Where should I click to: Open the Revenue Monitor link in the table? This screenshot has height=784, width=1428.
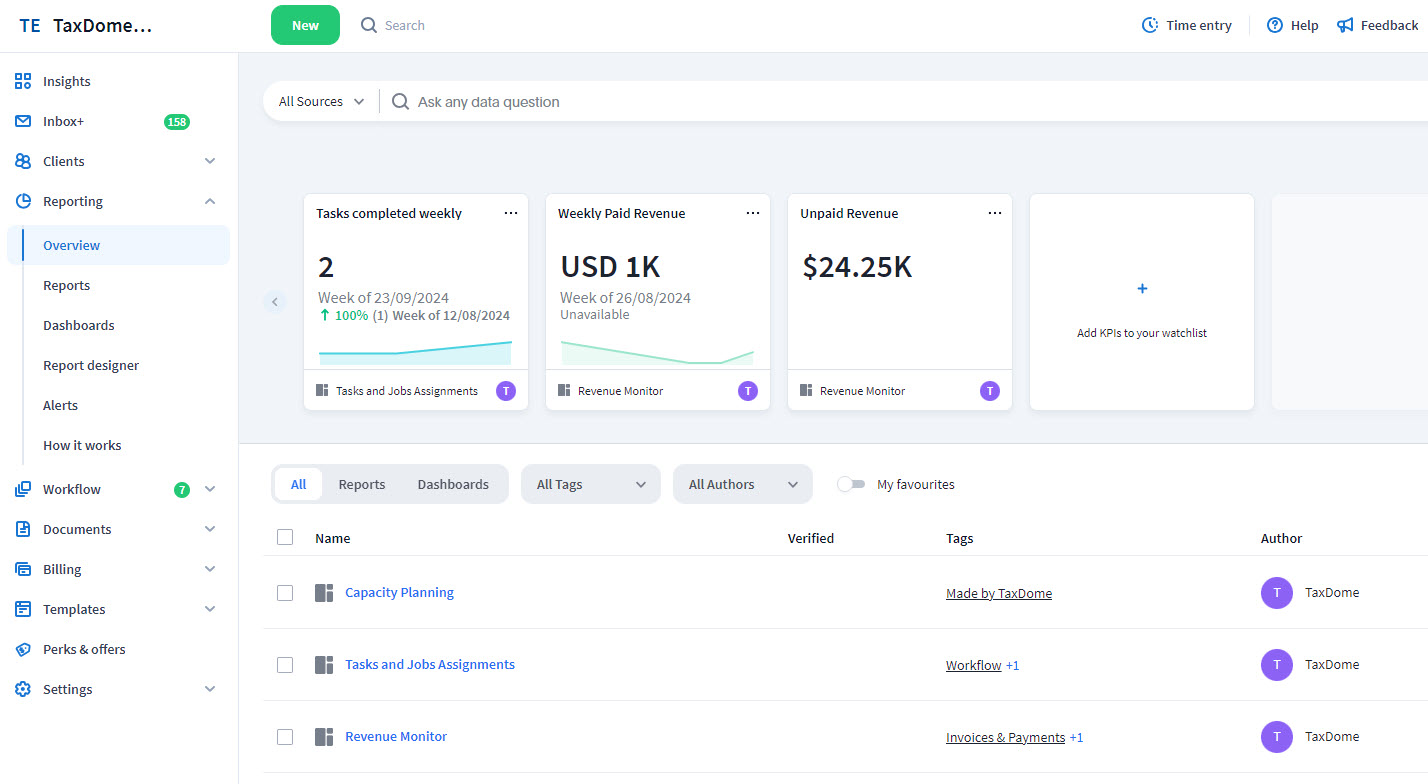pyautogui.click(x=396, y=736)
